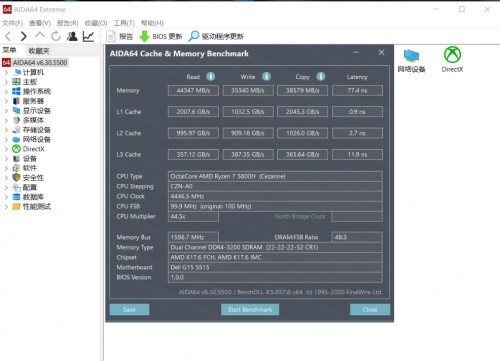Click 驱动程序更新 driver update button
The width and height of the screenshot is (500, 361).
tap(216, 36)
